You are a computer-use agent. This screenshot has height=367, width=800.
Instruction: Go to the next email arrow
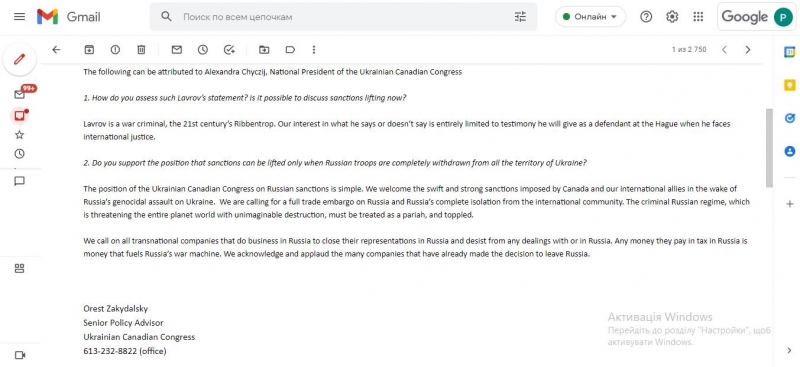(748, 50)
